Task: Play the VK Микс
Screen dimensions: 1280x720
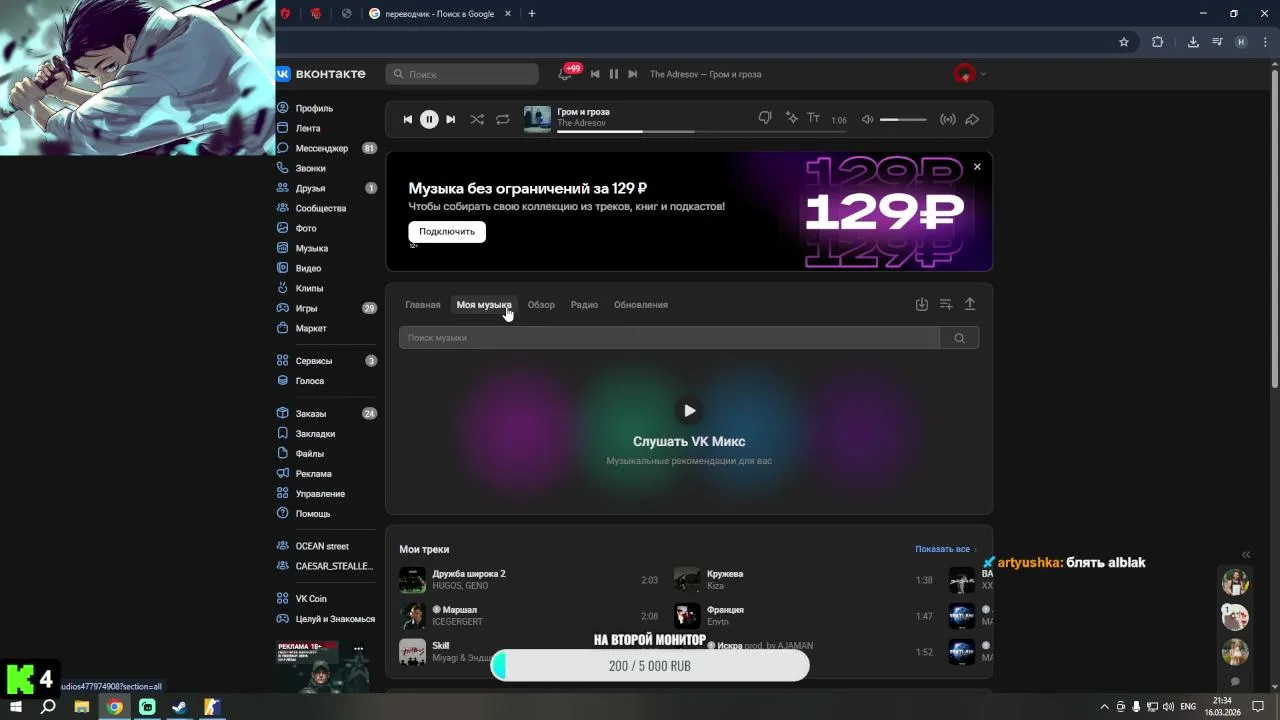Action: 689,410
